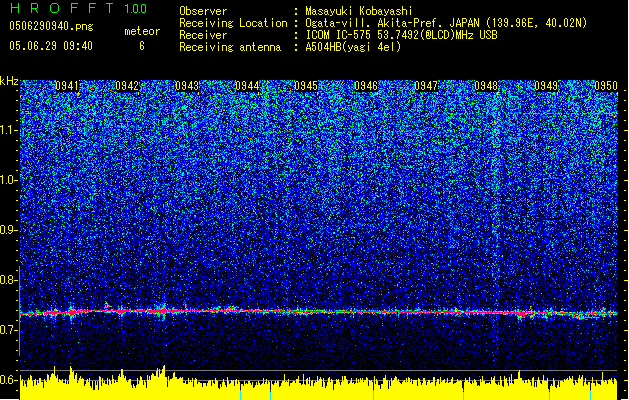Click the 0949 time marker

546,86
